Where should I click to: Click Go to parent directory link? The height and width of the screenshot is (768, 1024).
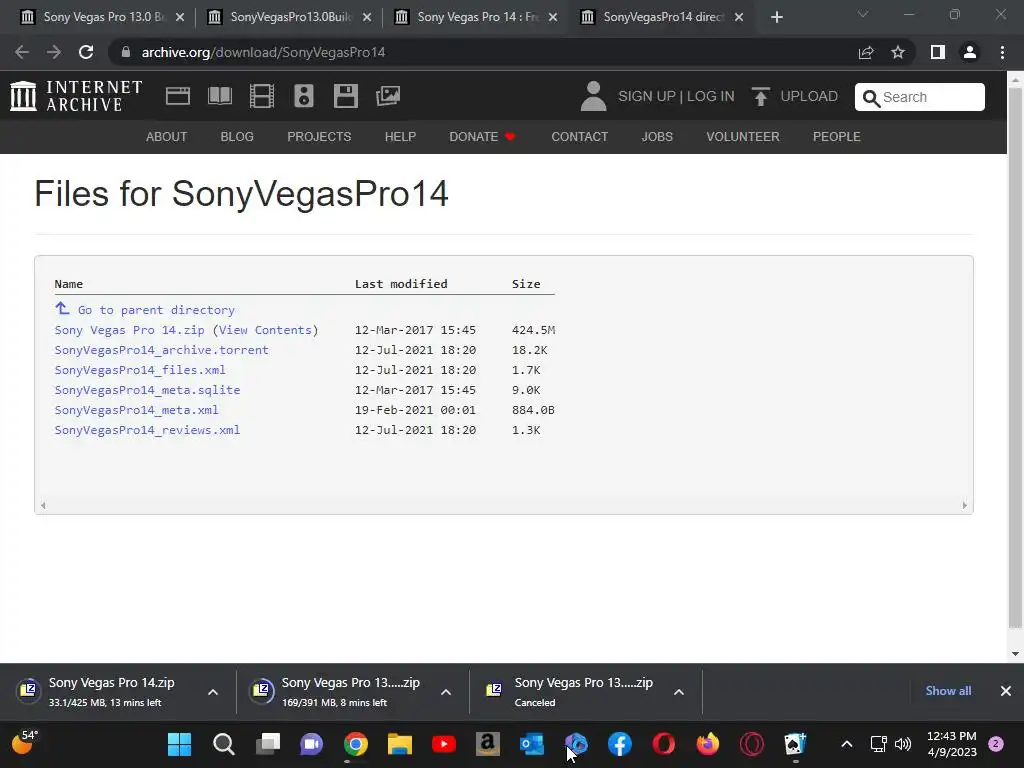(x=156, y=310)
